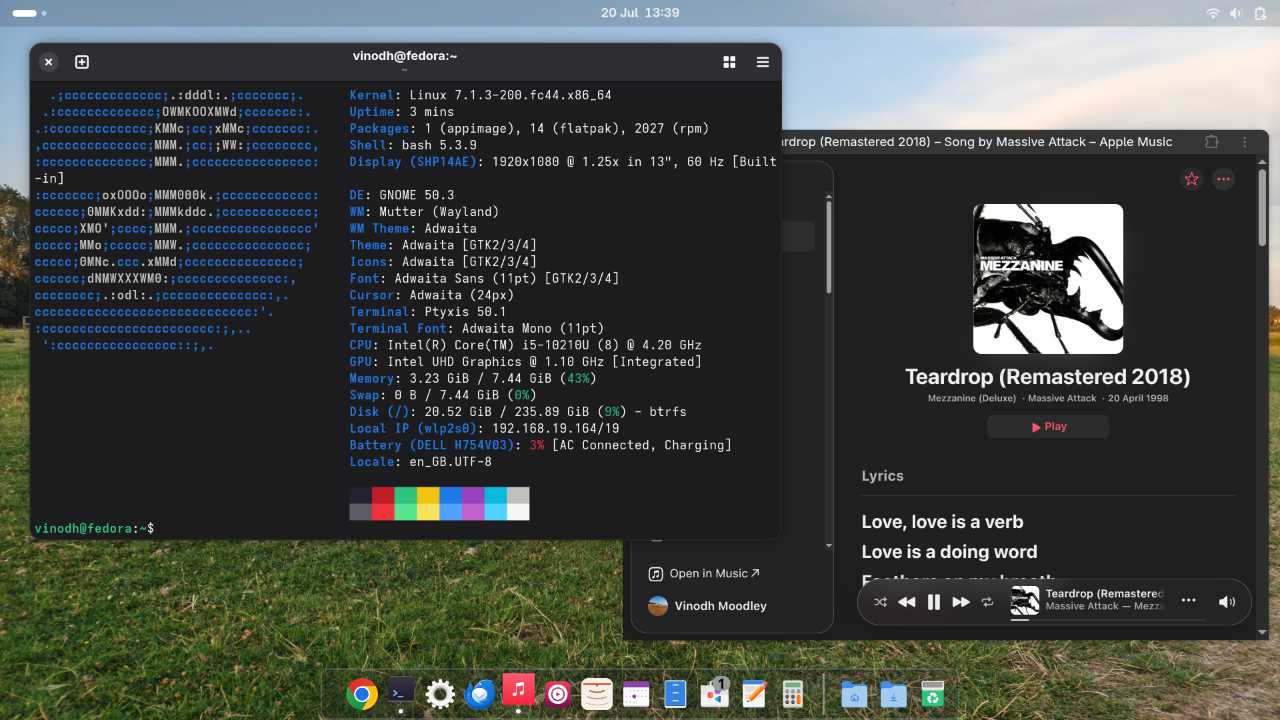1280x720 pixels.
Task: Click the "Uptime: 3 mins" line
Action: pyautogui.click(x=402, y=112)
